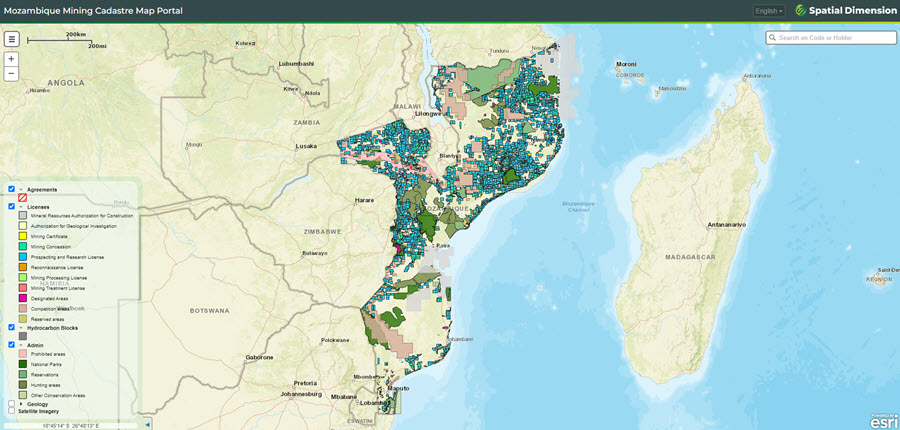This screenshot has height=430, width=900.
Task: Click Prospecting and Research License swatch
Action: click(22, 257)
